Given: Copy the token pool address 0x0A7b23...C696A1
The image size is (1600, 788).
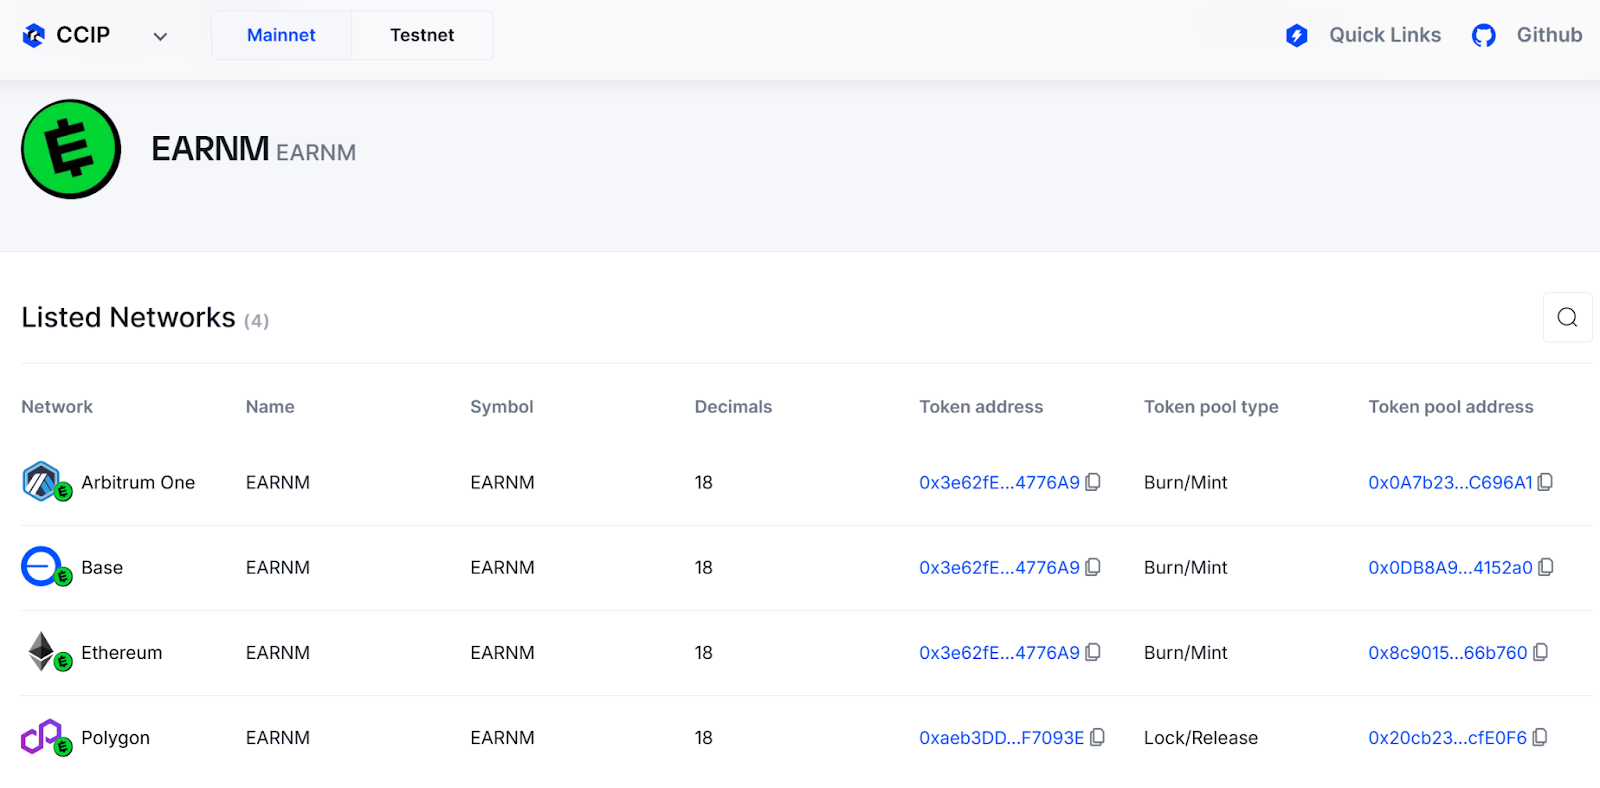Looking at the screenshot, I should [x=1545, y=482].
